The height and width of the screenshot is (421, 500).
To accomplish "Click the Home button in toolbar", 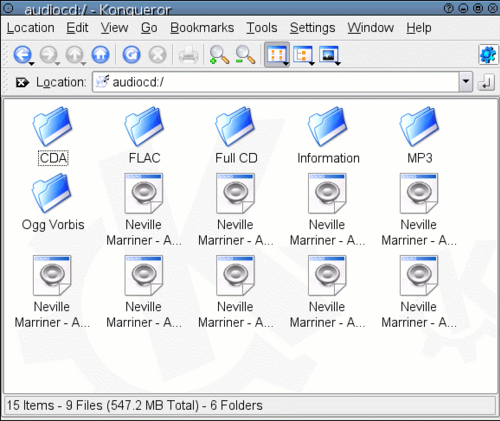I will pos(100,55).
